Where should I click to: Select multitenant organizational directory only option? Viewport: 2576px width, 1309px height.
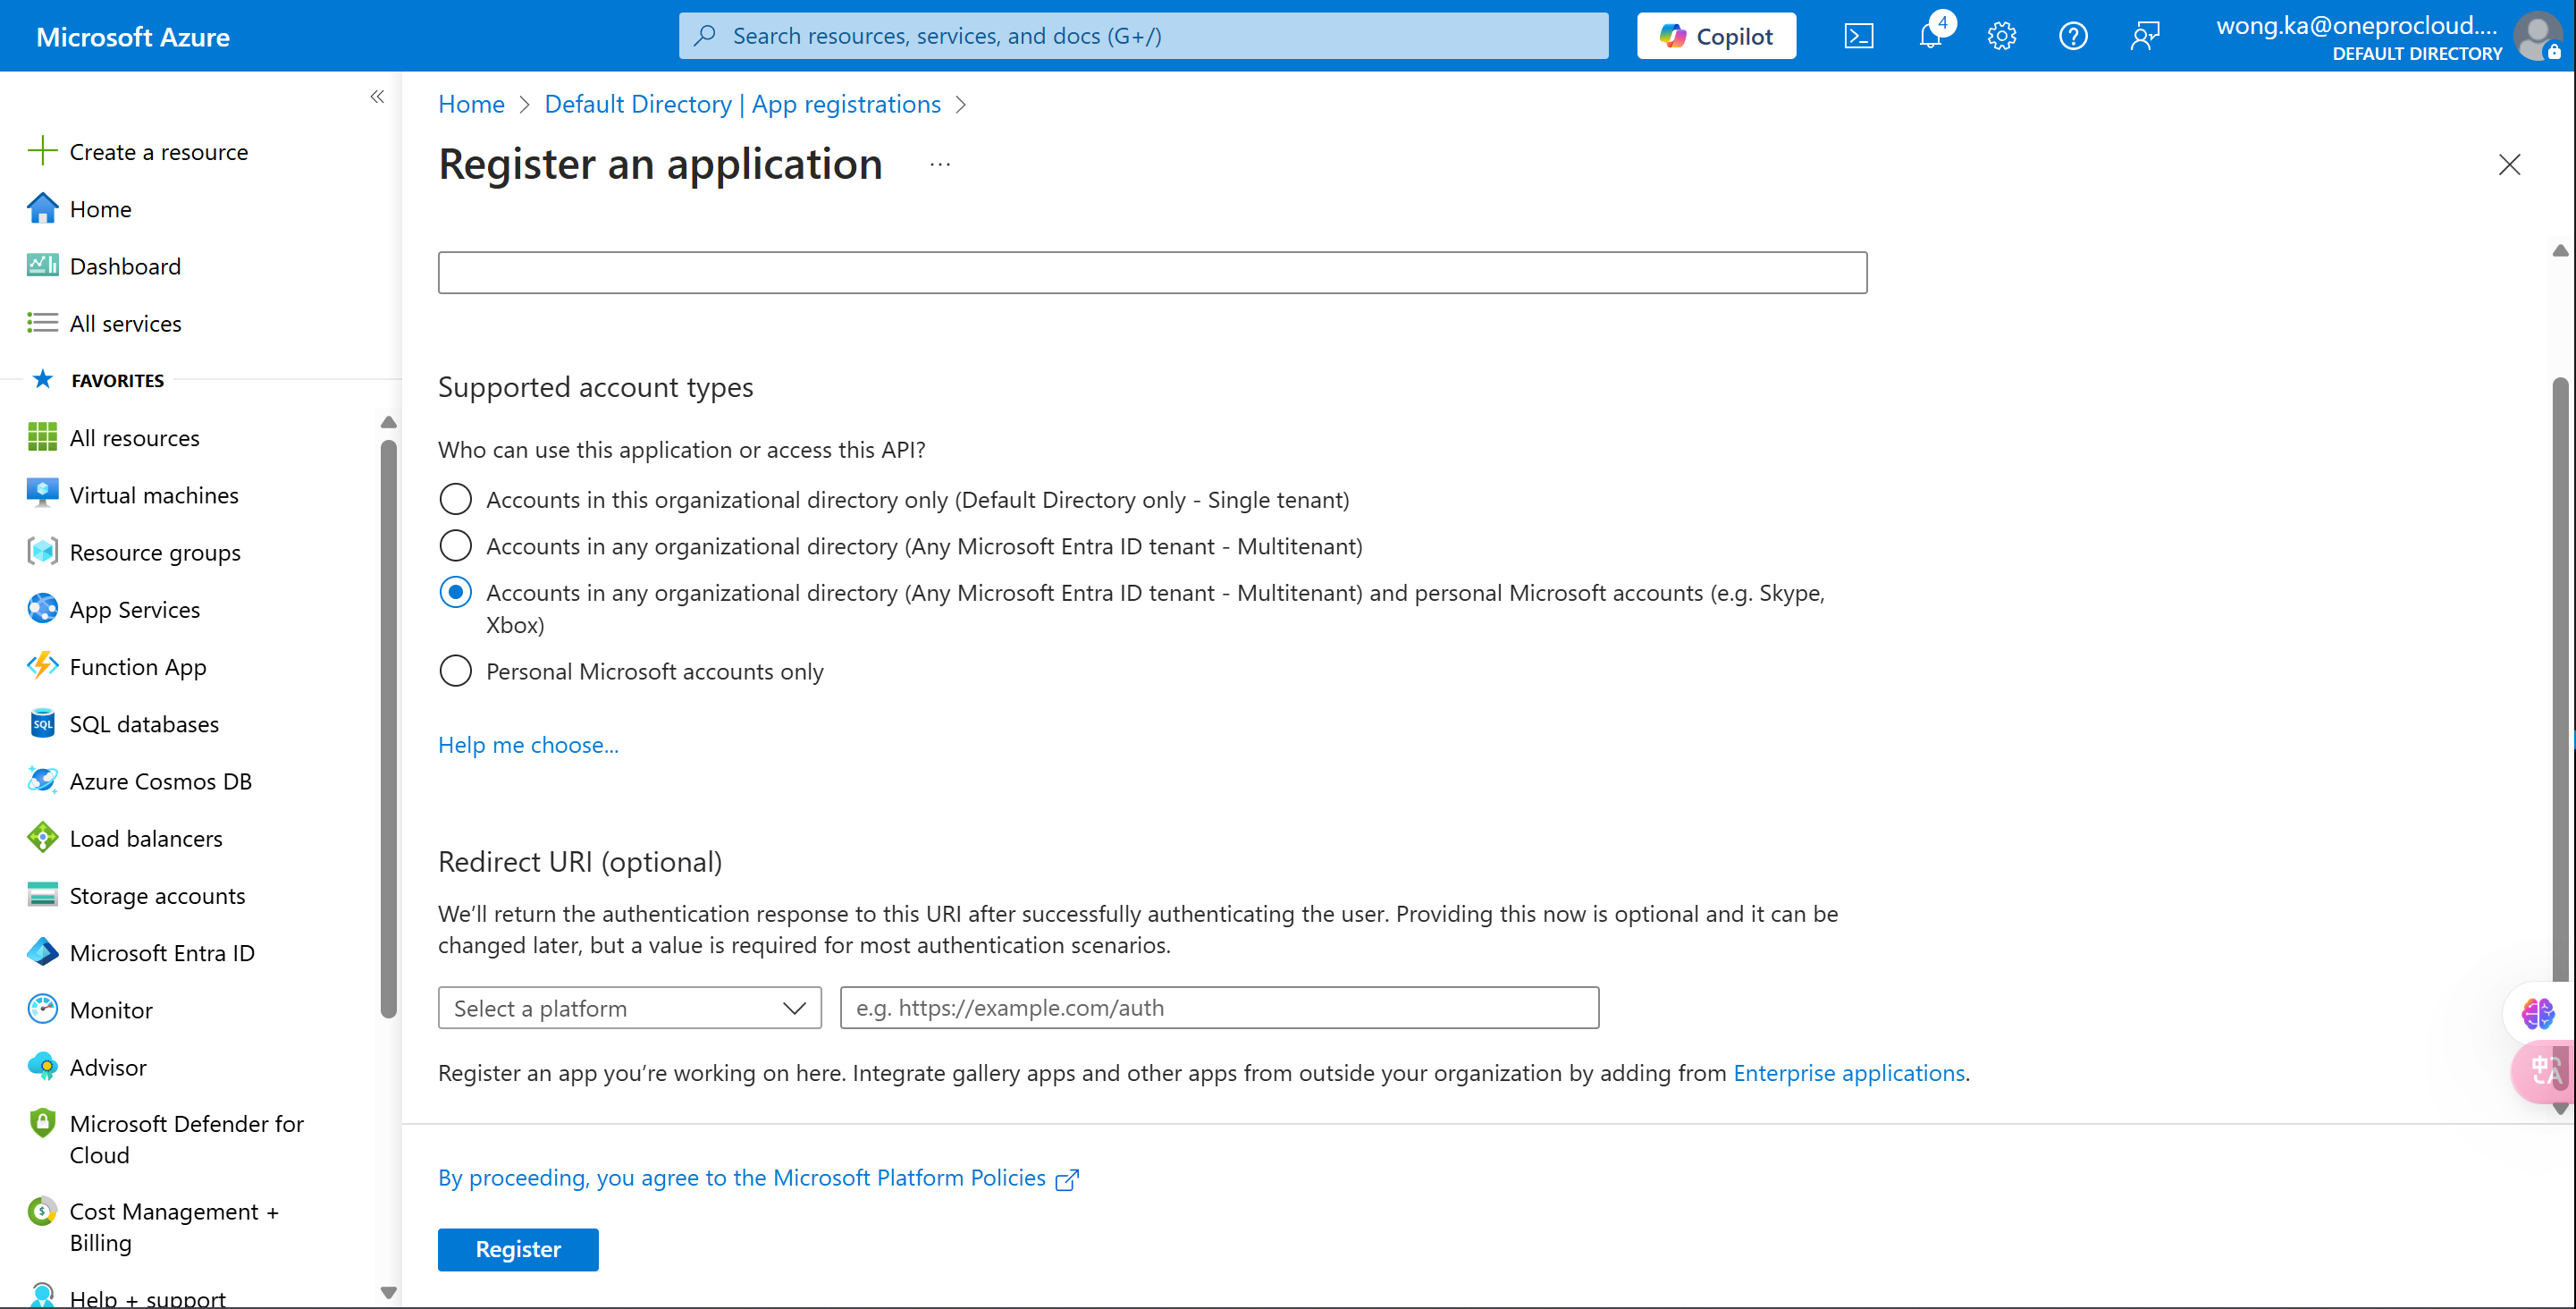(455, 546)
